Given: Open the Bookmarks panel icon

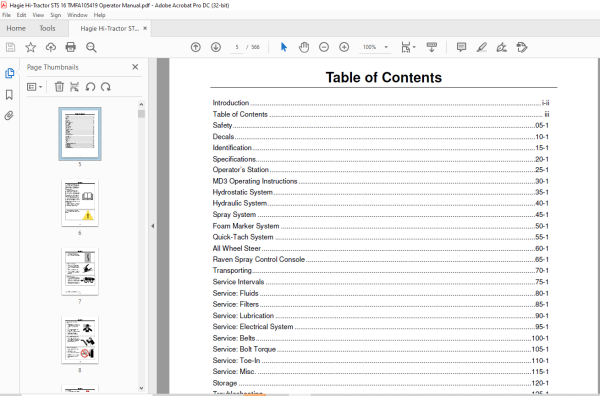Looking at the screenshot, I should (9, 95).
